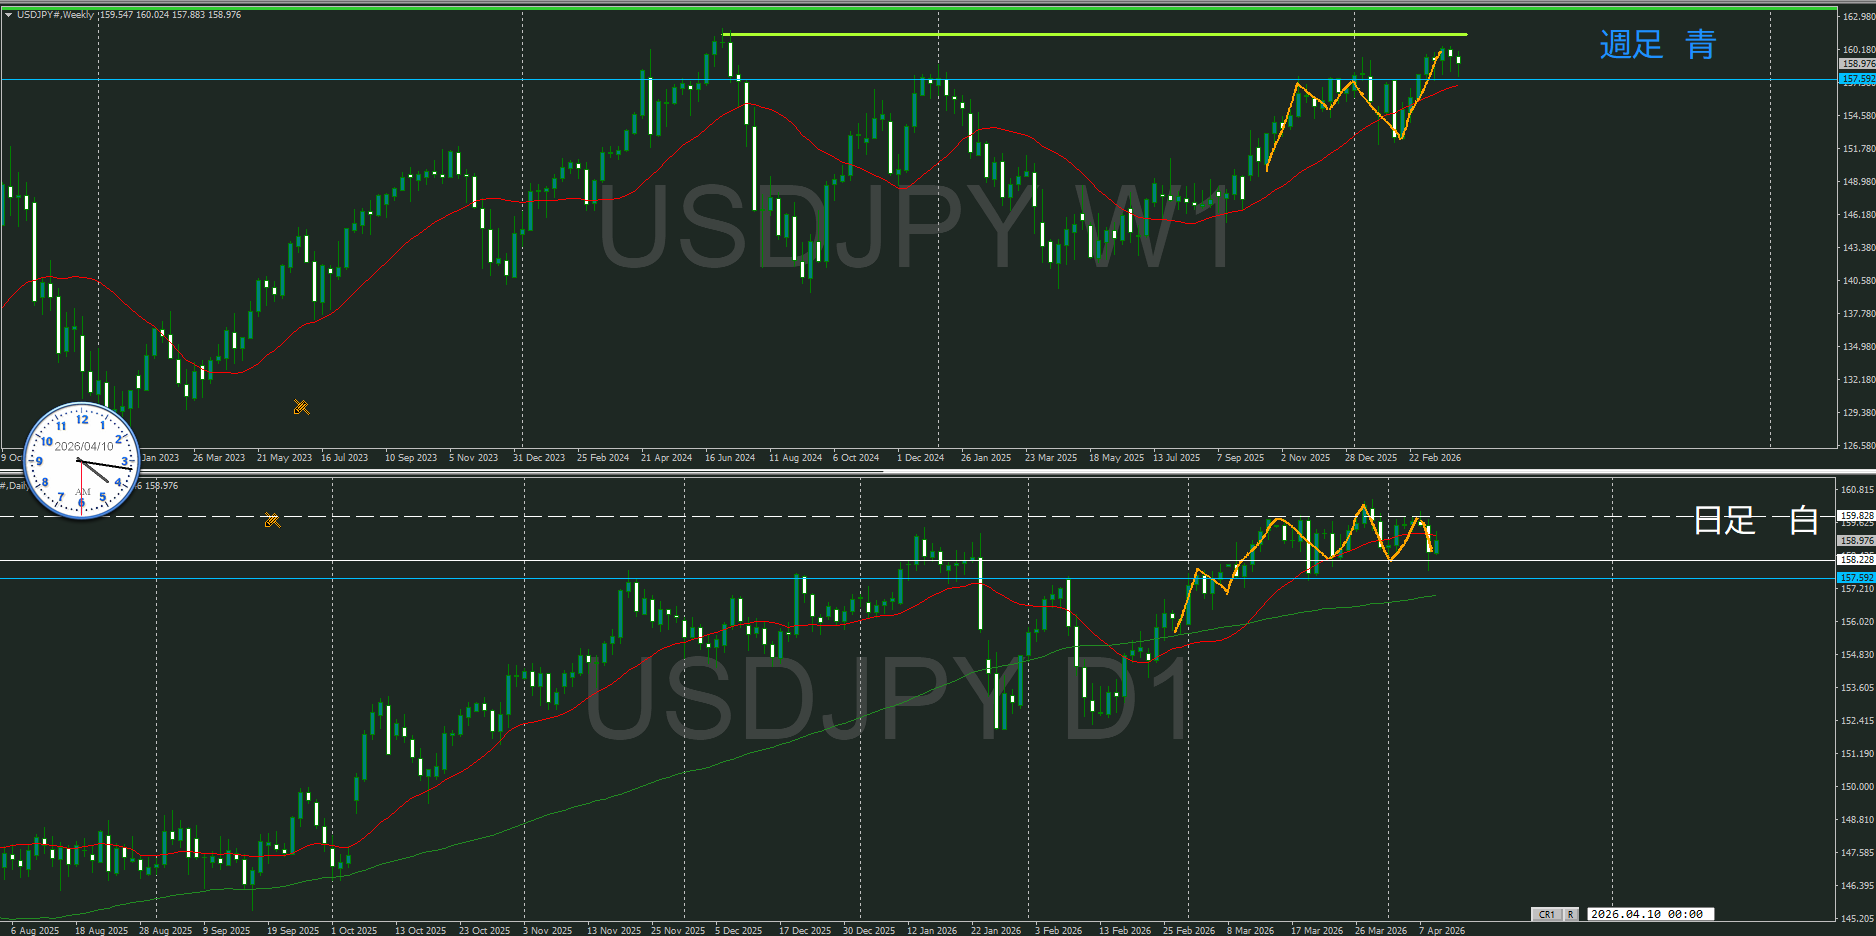Click the pencil icon on the daily dashed line

pyautogui.click(x=272, y=520)
